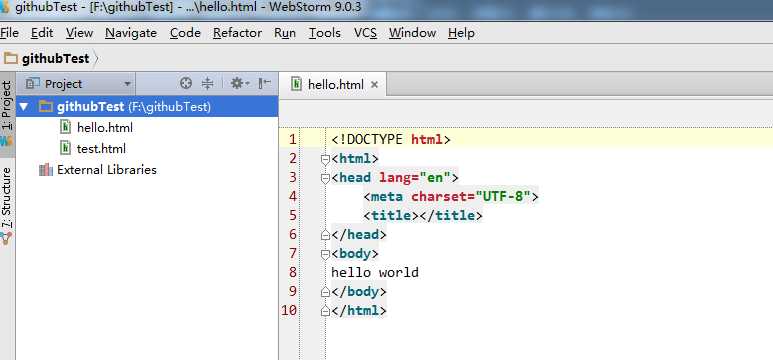Click the fold end marker on line 9
Image resolution: width=773 pixels, height=360 pixels.
tap(325, 292)
